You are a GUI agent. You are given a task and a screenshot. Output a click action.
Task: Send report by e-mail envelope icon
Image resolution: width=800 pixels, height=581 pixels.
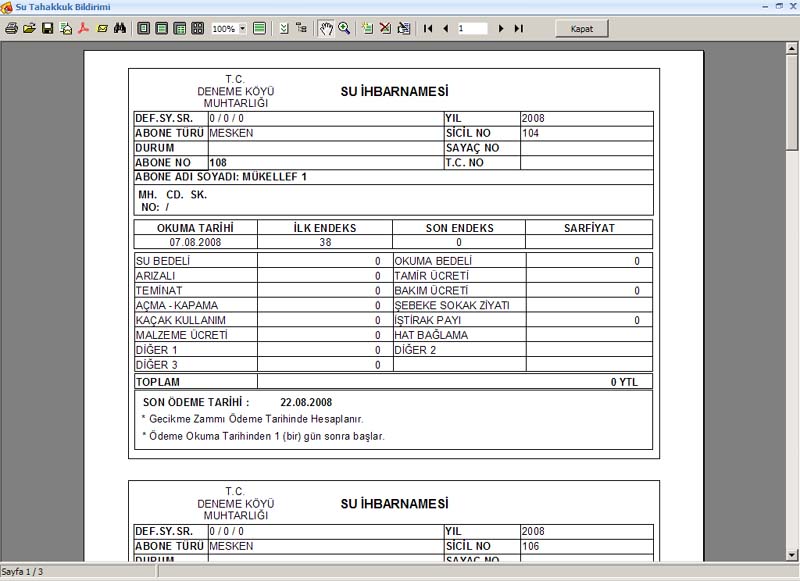tap(102, 29)
